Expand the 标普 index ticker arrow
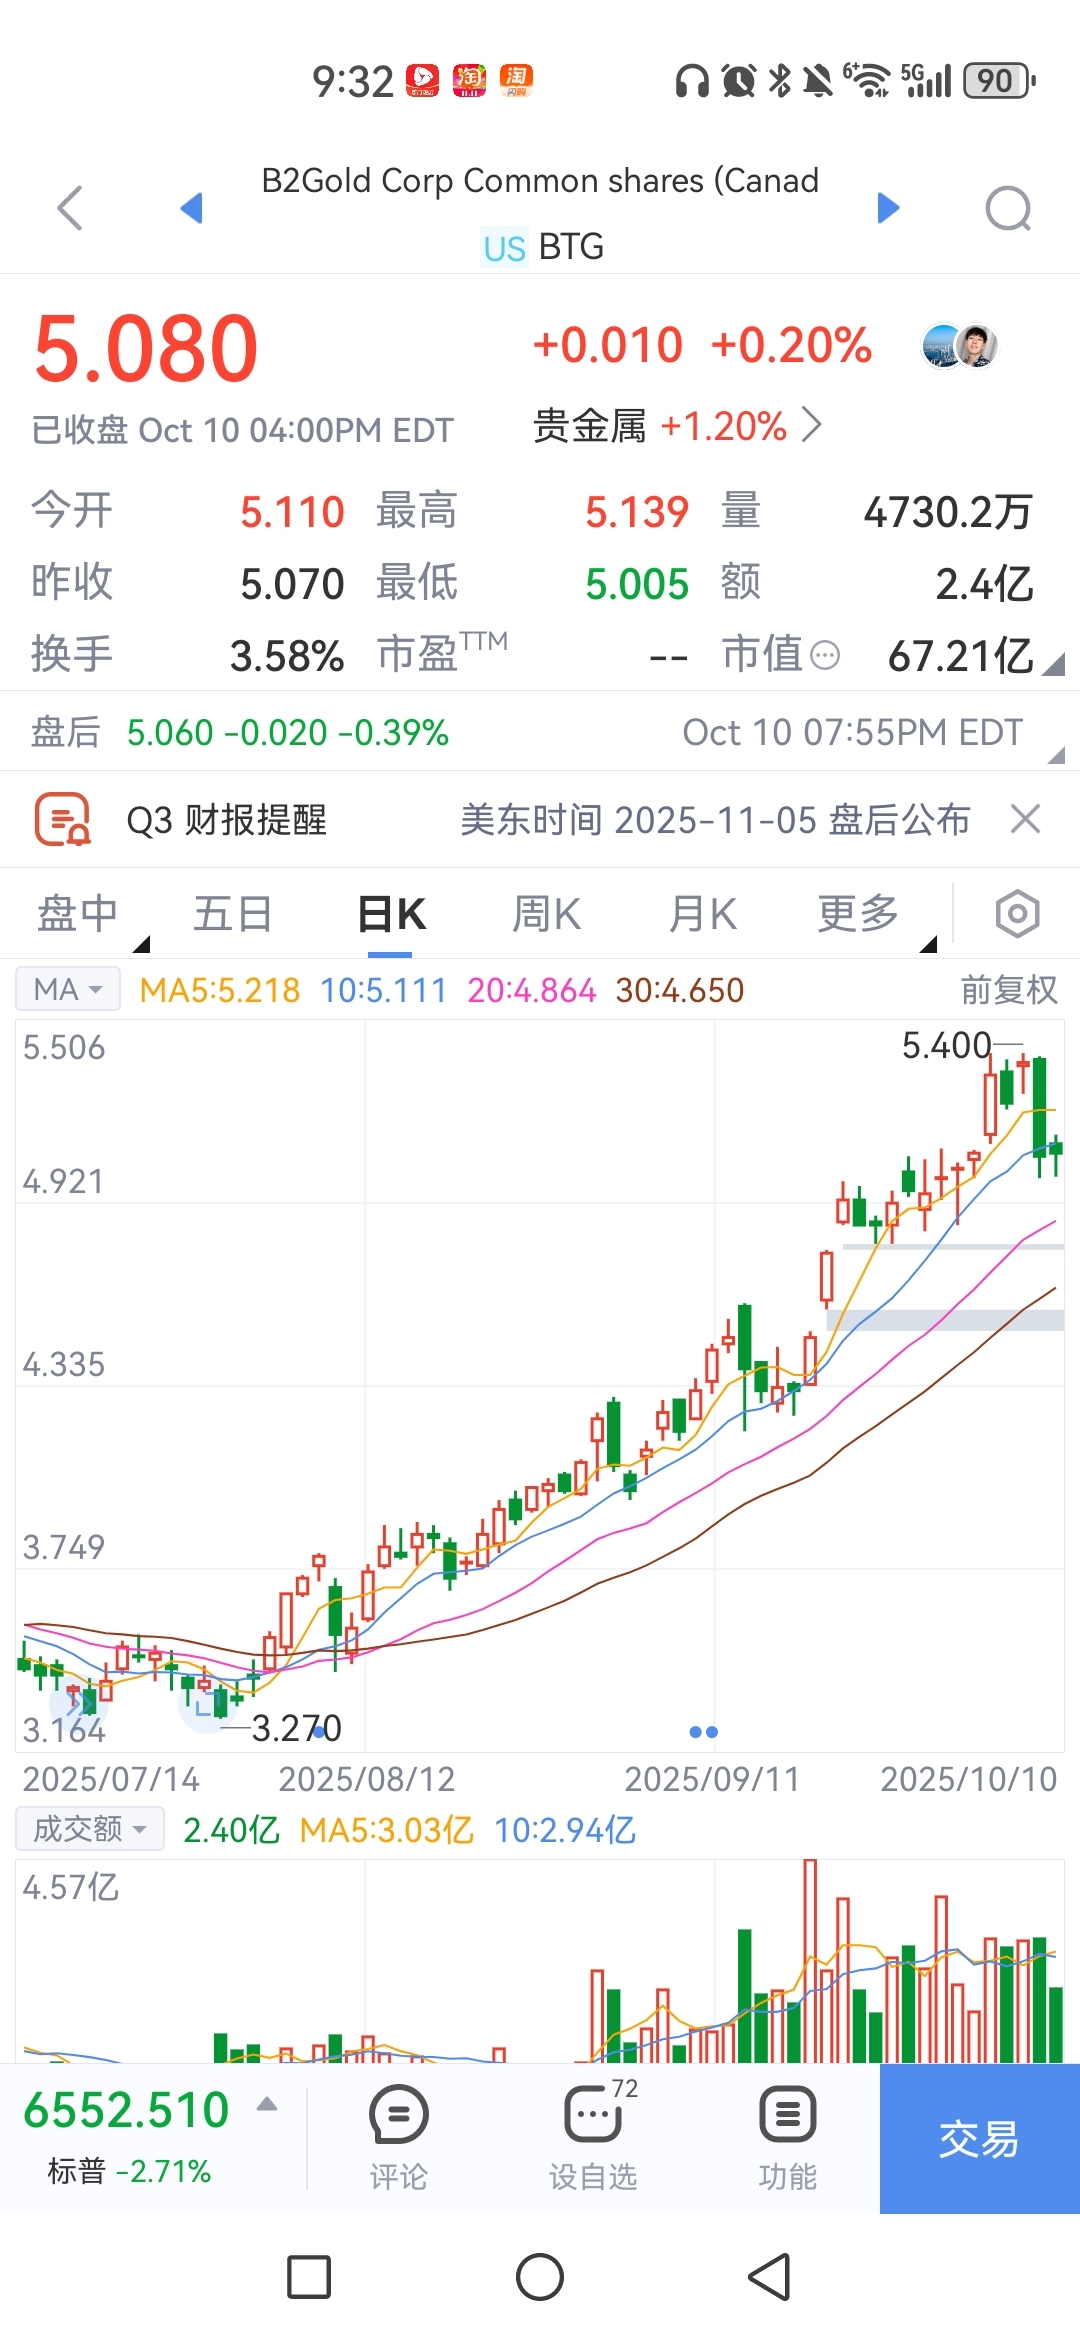Viewport: 1080px width, 2340px height. click(x=266, y=2104)
